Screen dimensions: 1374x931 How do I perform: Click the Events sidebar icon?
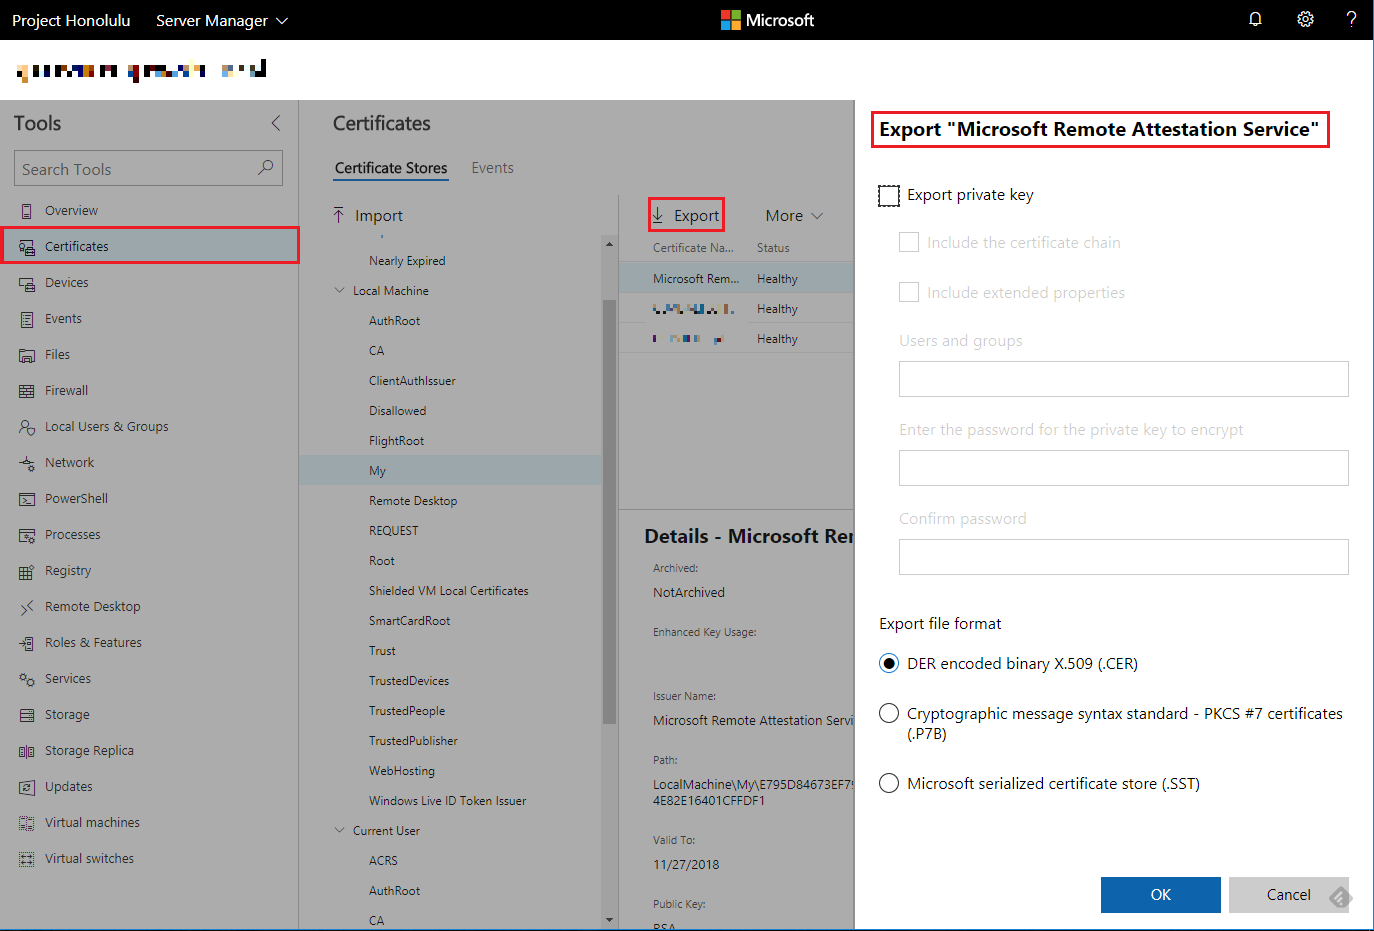[27, 319]
